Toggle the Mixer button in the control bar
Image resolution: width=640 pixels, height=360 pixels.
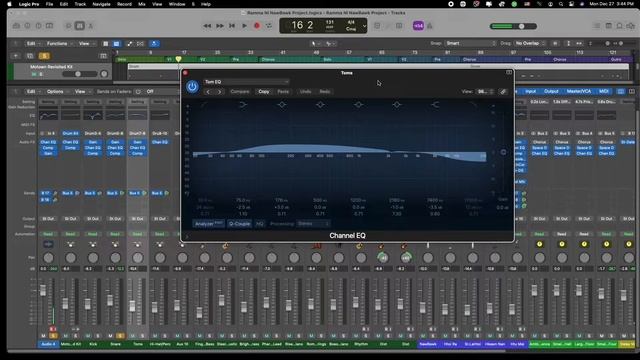[80, 26]
